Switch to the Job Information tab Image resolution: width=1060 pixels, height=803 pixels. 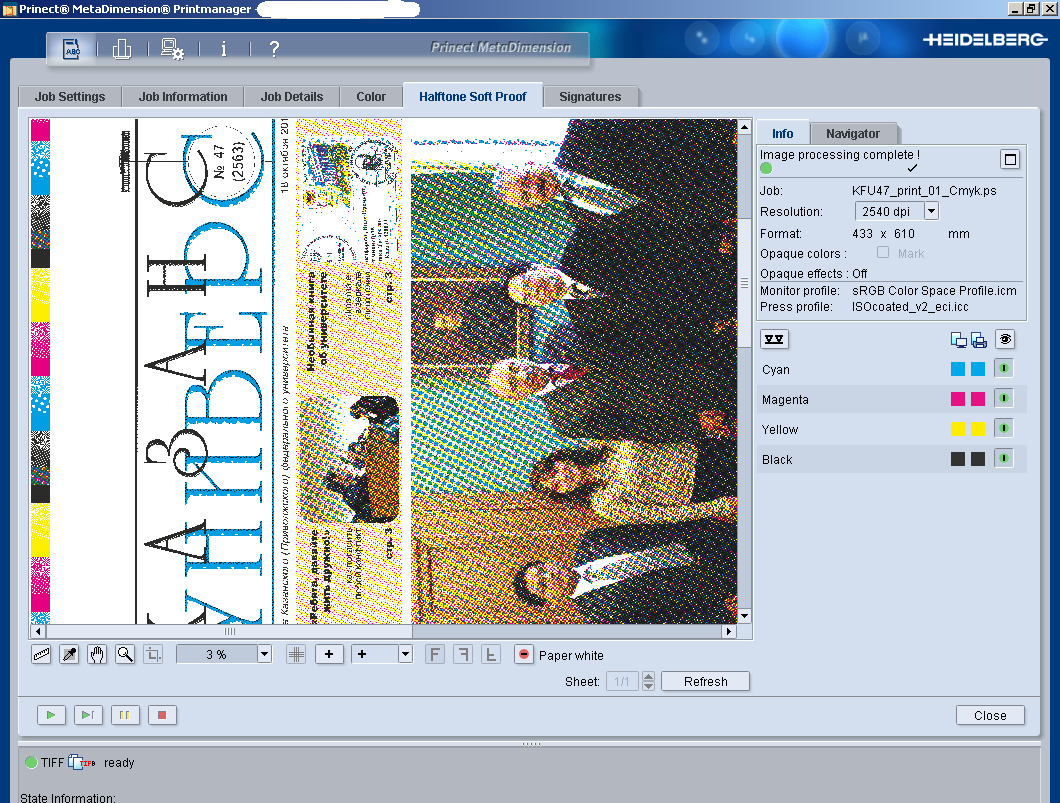[x=183, y=97]
